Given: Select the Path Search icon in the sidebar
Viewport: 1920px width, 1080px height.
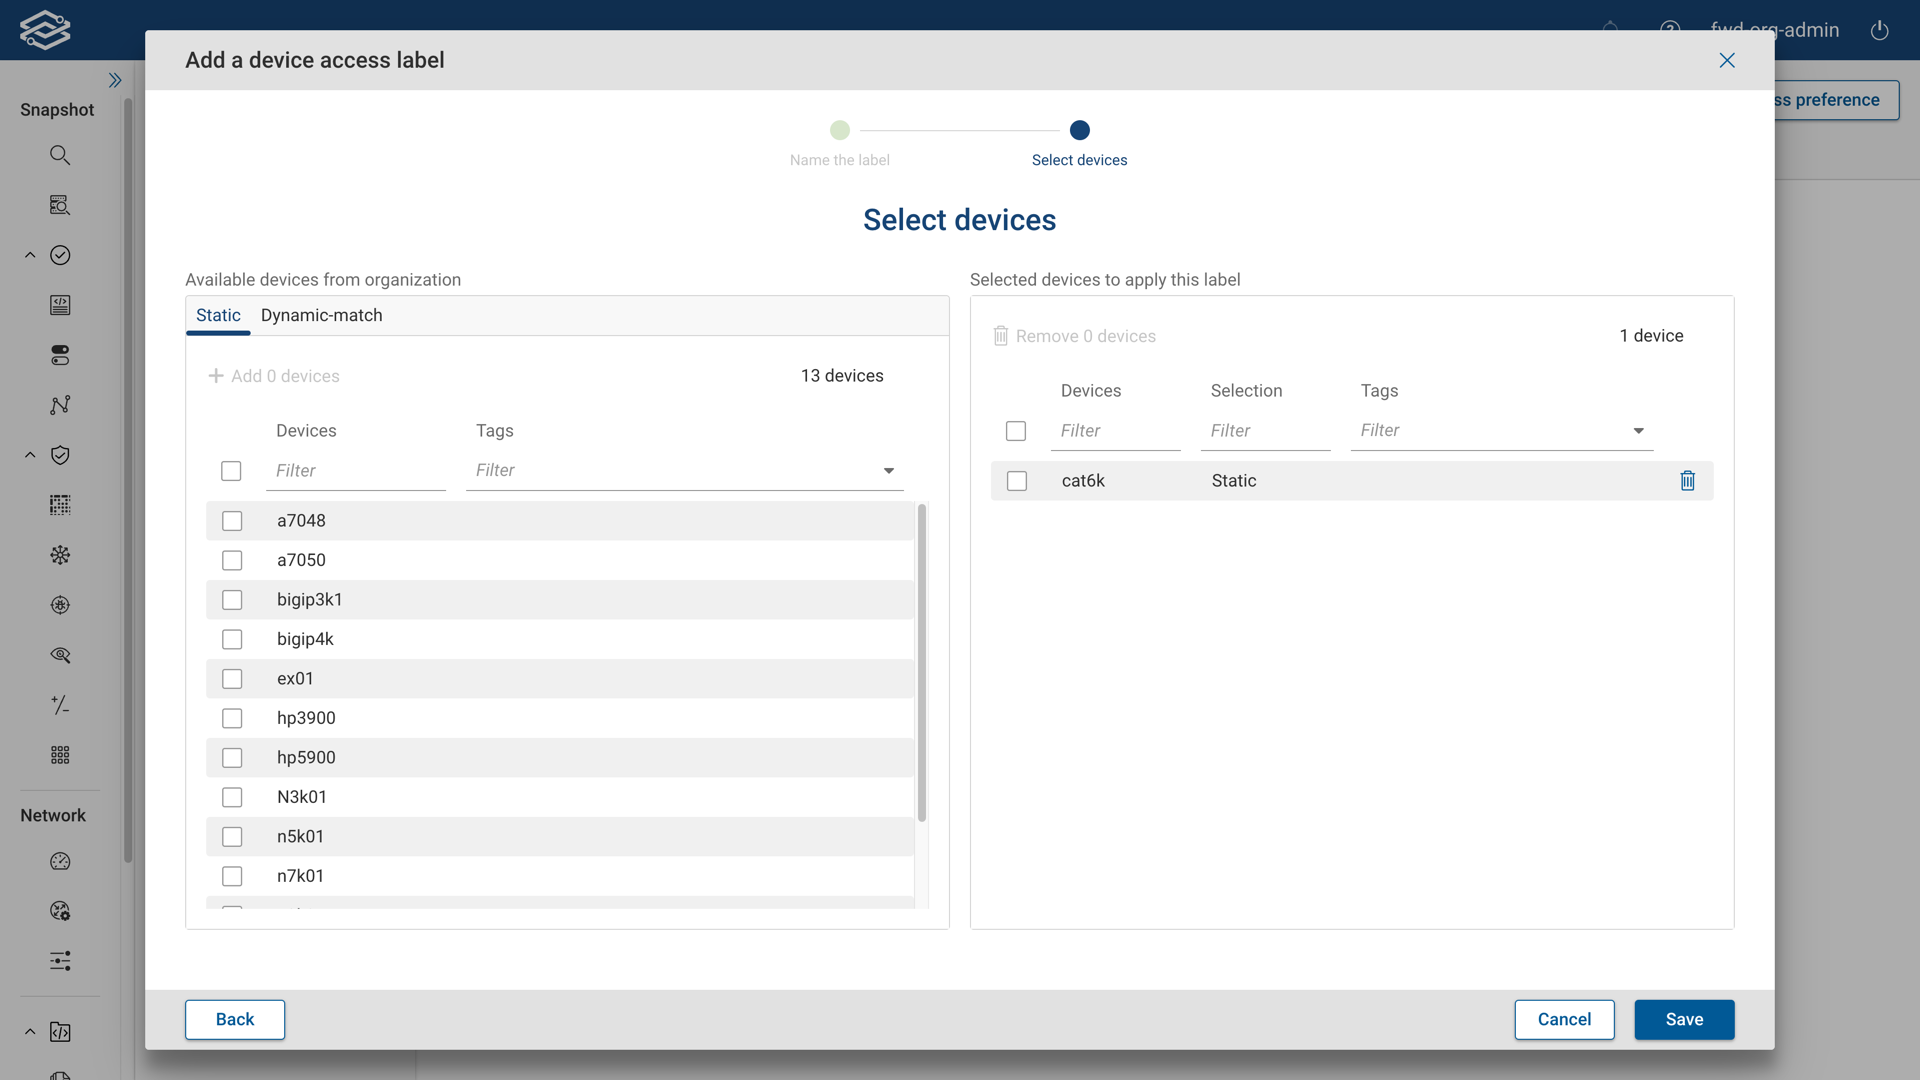Looking at the screenshot, I should 60,205.
